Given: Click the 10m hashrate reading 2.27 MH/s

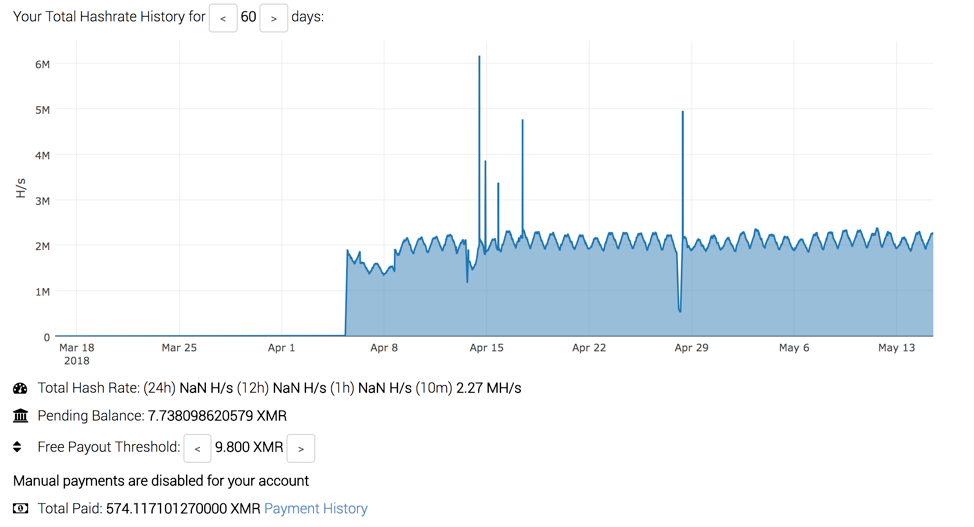Looking at the screenshot, I should click(488, 388).
